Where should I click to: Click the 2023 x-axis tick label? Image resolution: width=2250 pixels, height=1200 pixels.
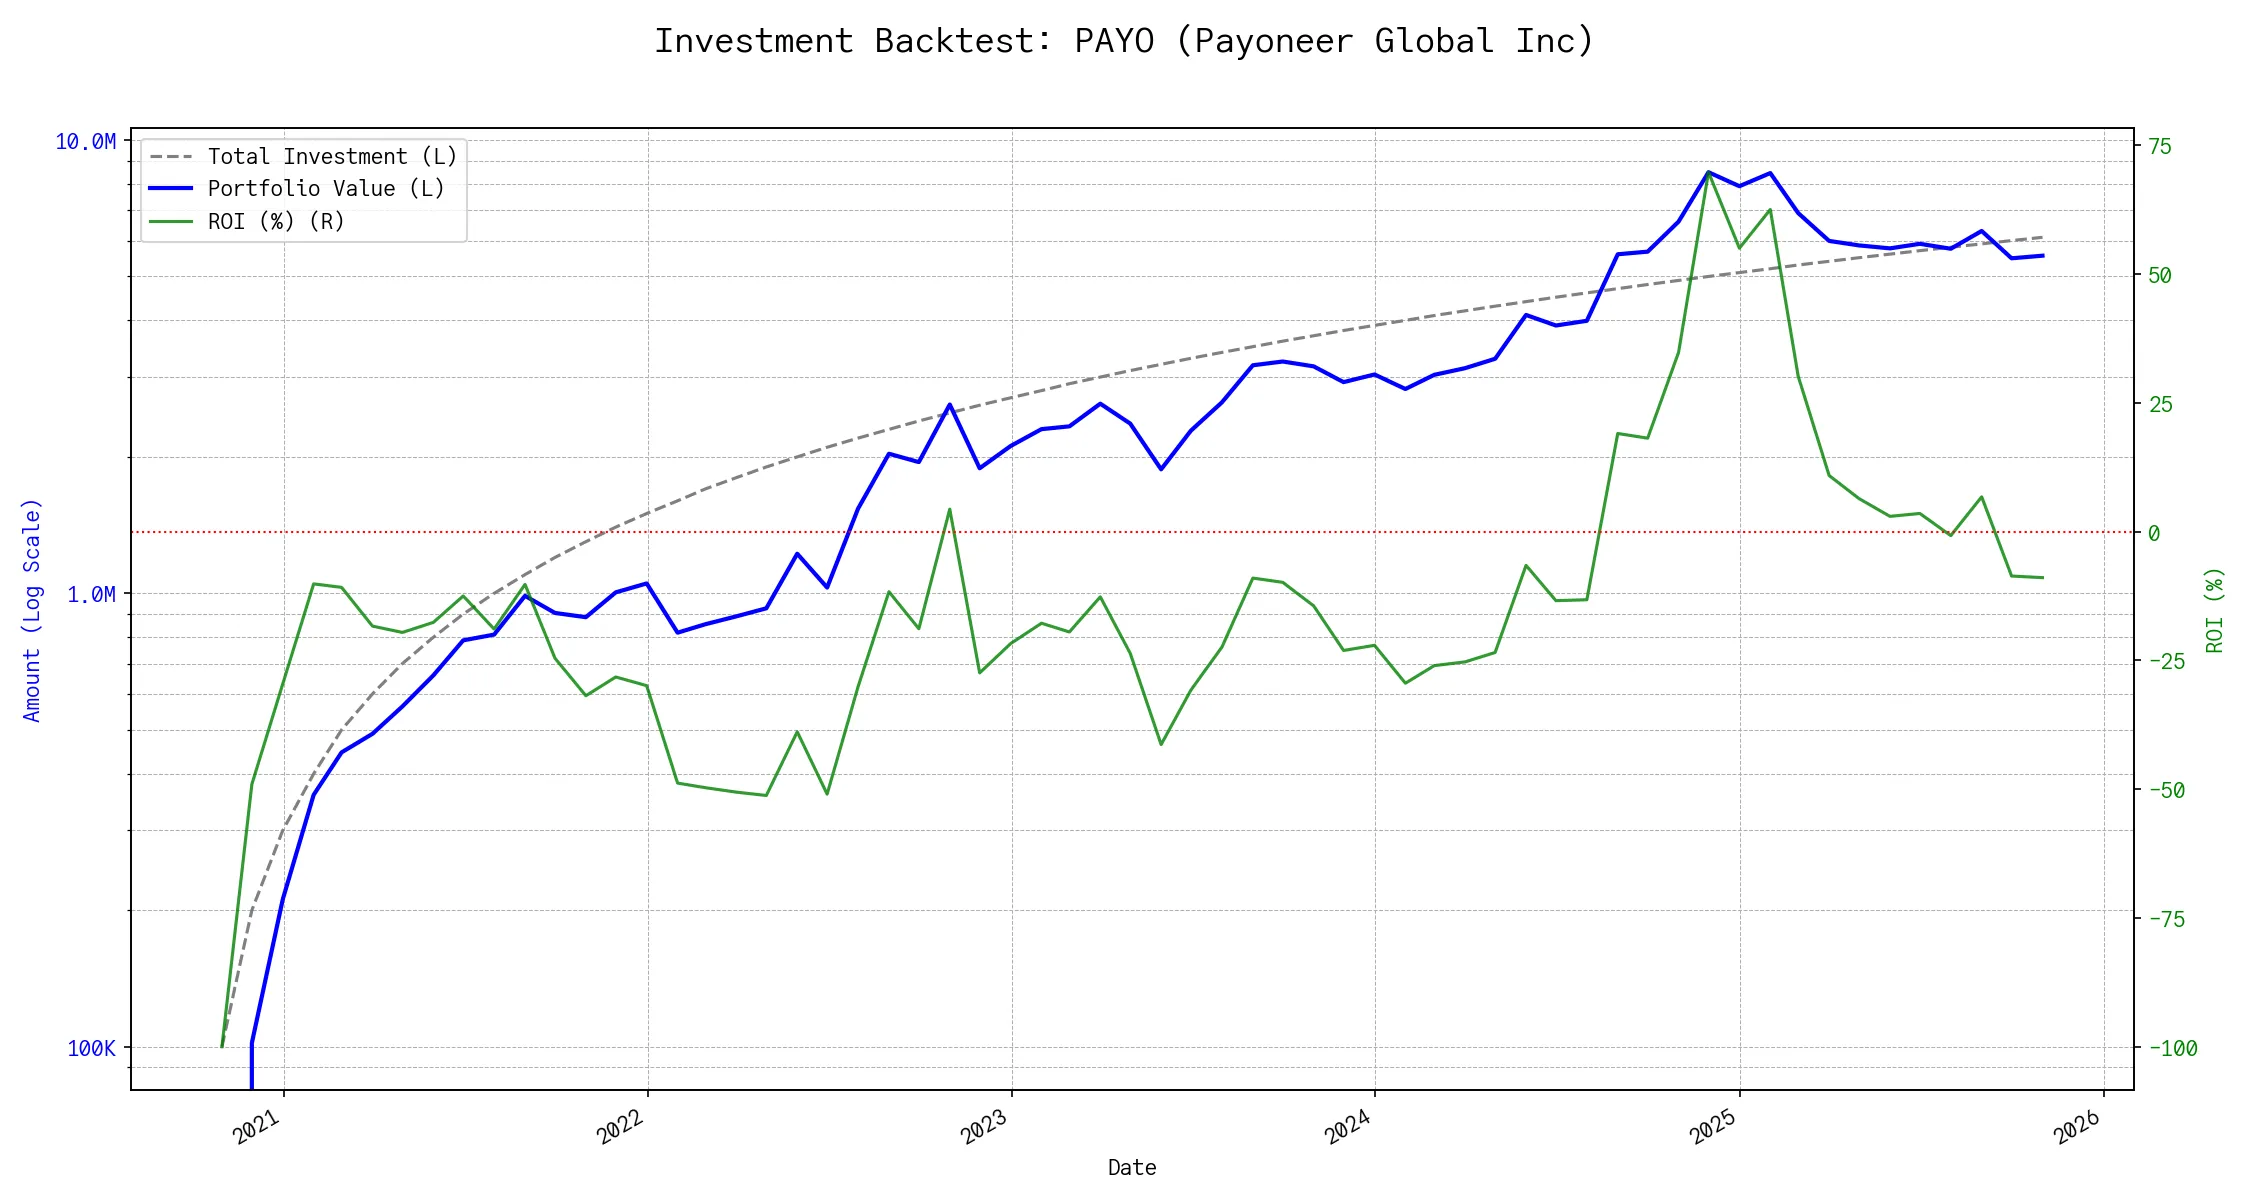[x=985, y=1127]
